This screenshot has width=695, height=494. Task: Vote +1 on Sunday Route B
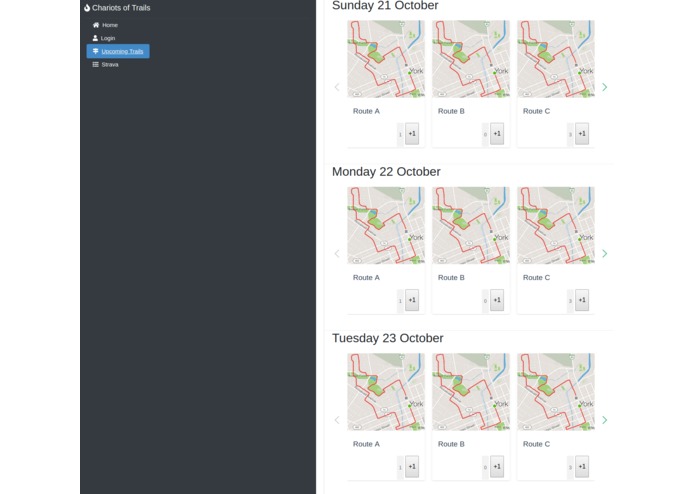[x=497, y=134]
